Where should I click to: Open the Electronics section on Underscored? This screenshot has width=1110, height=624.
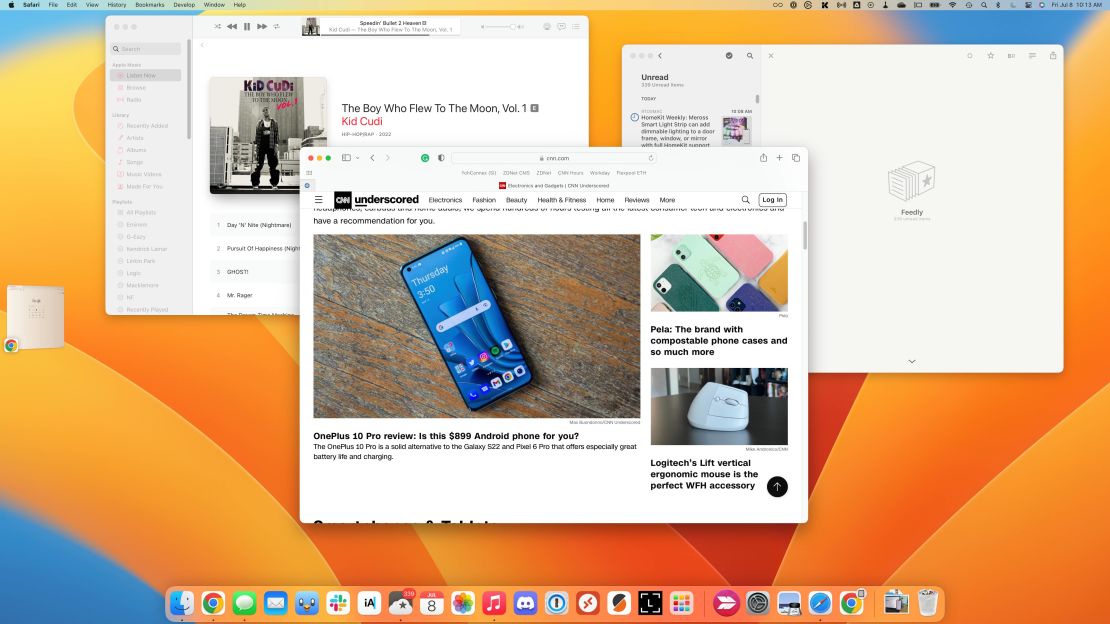[x=445, y=200]
